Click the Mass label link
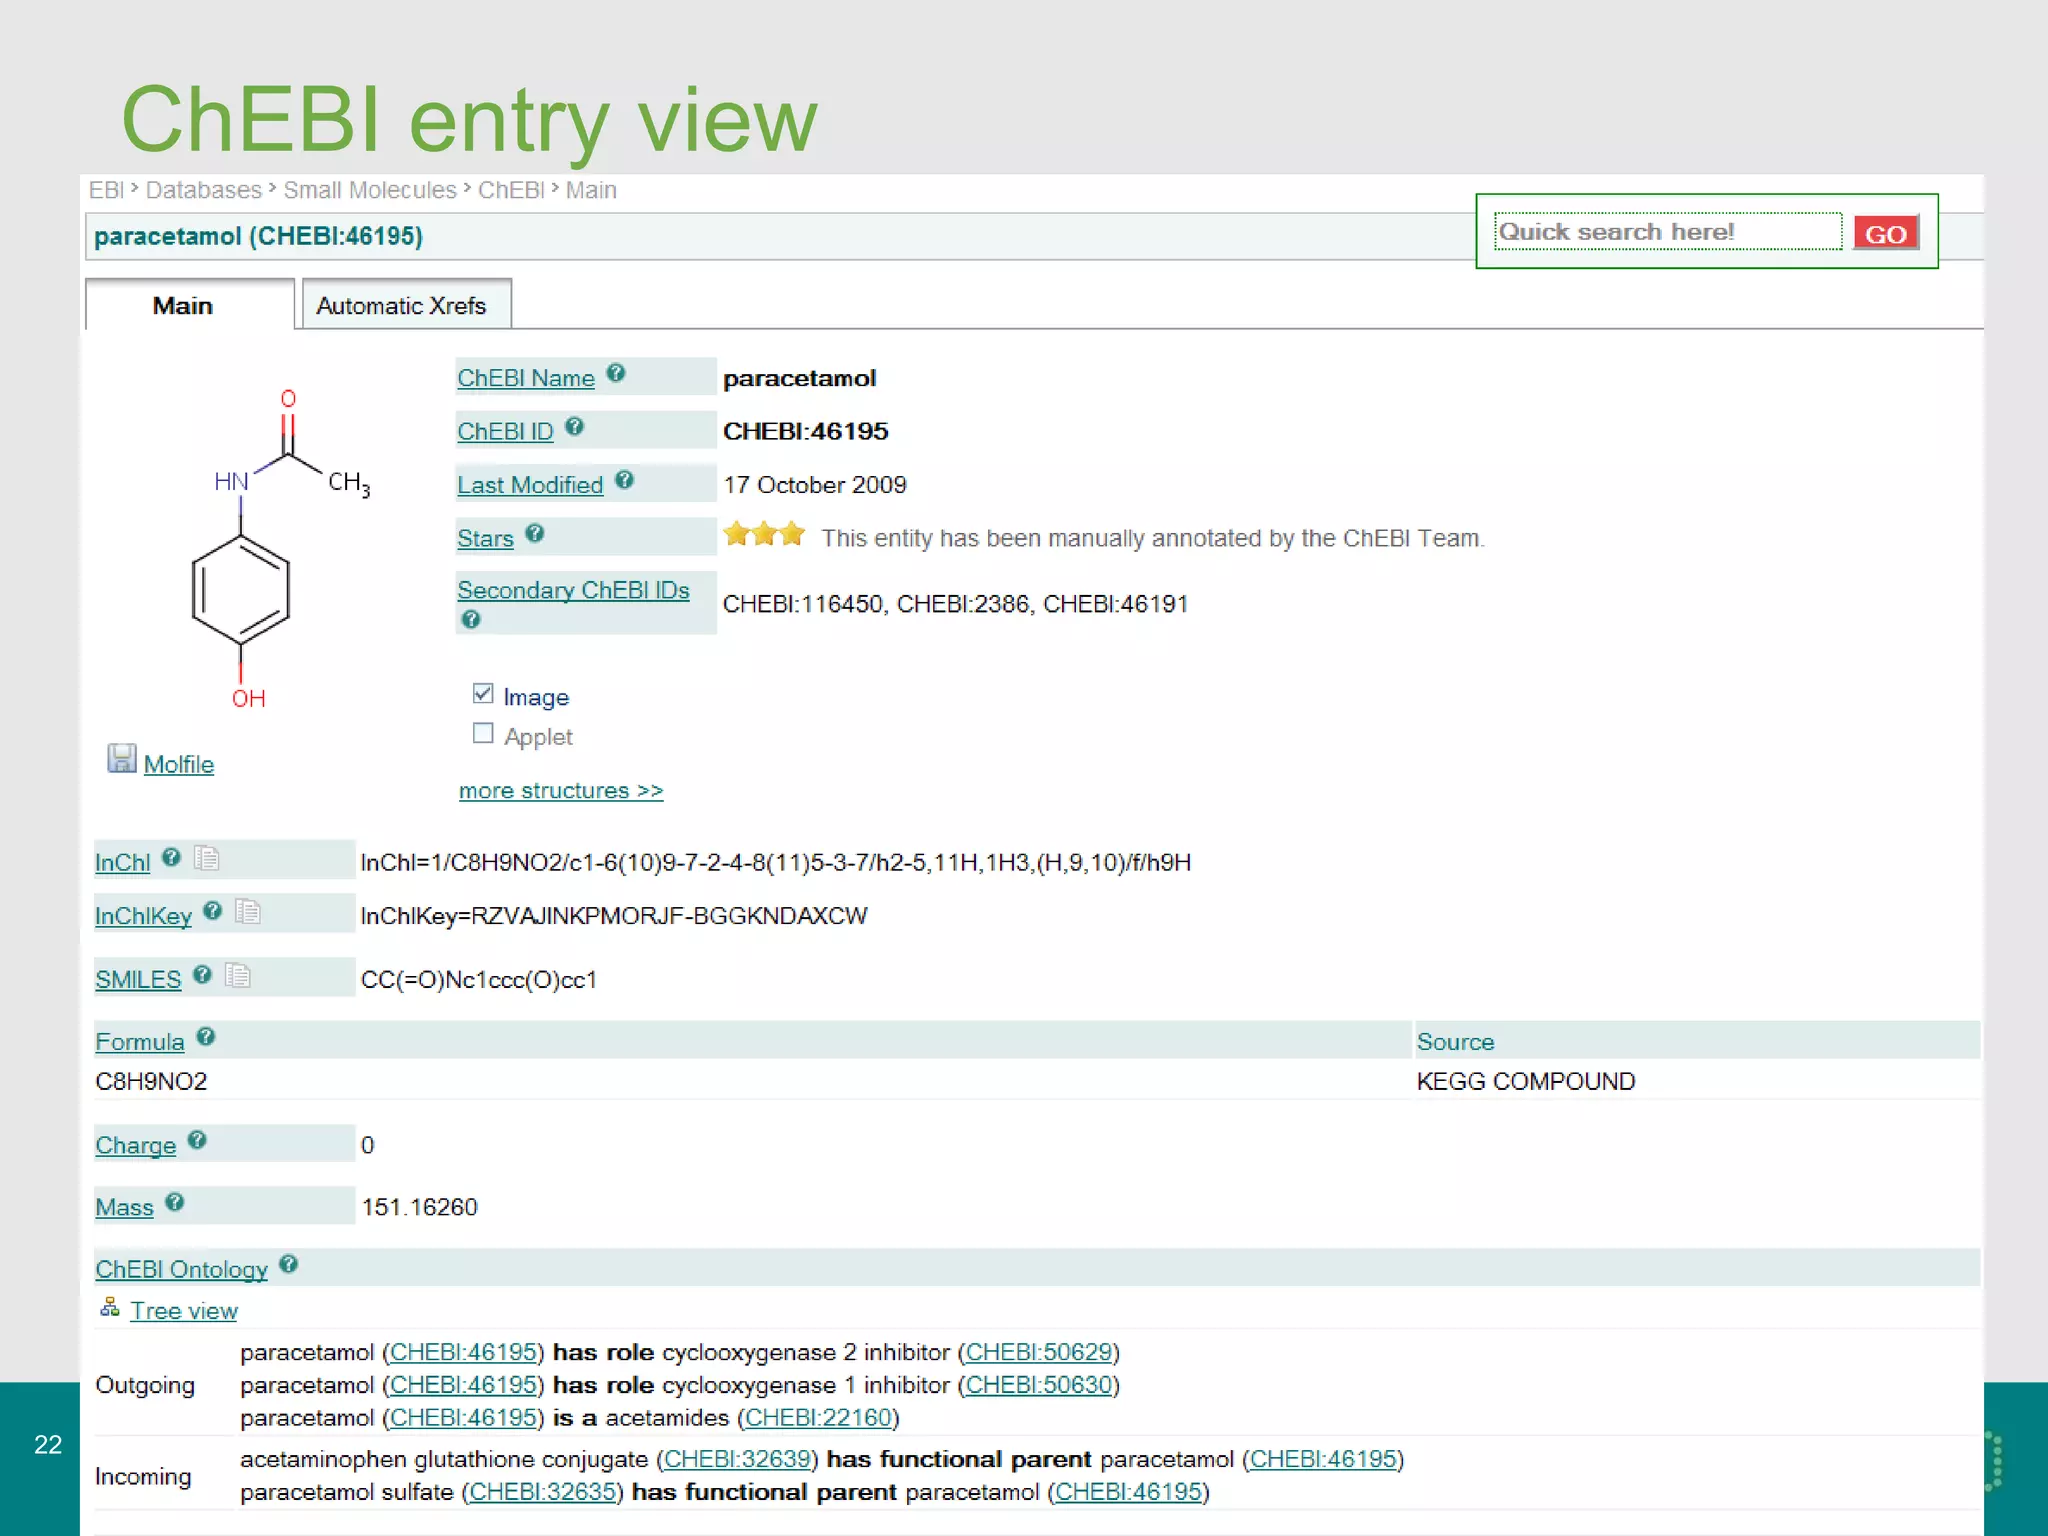Screen dimensions: 2048x1536 click(124, 1207)
